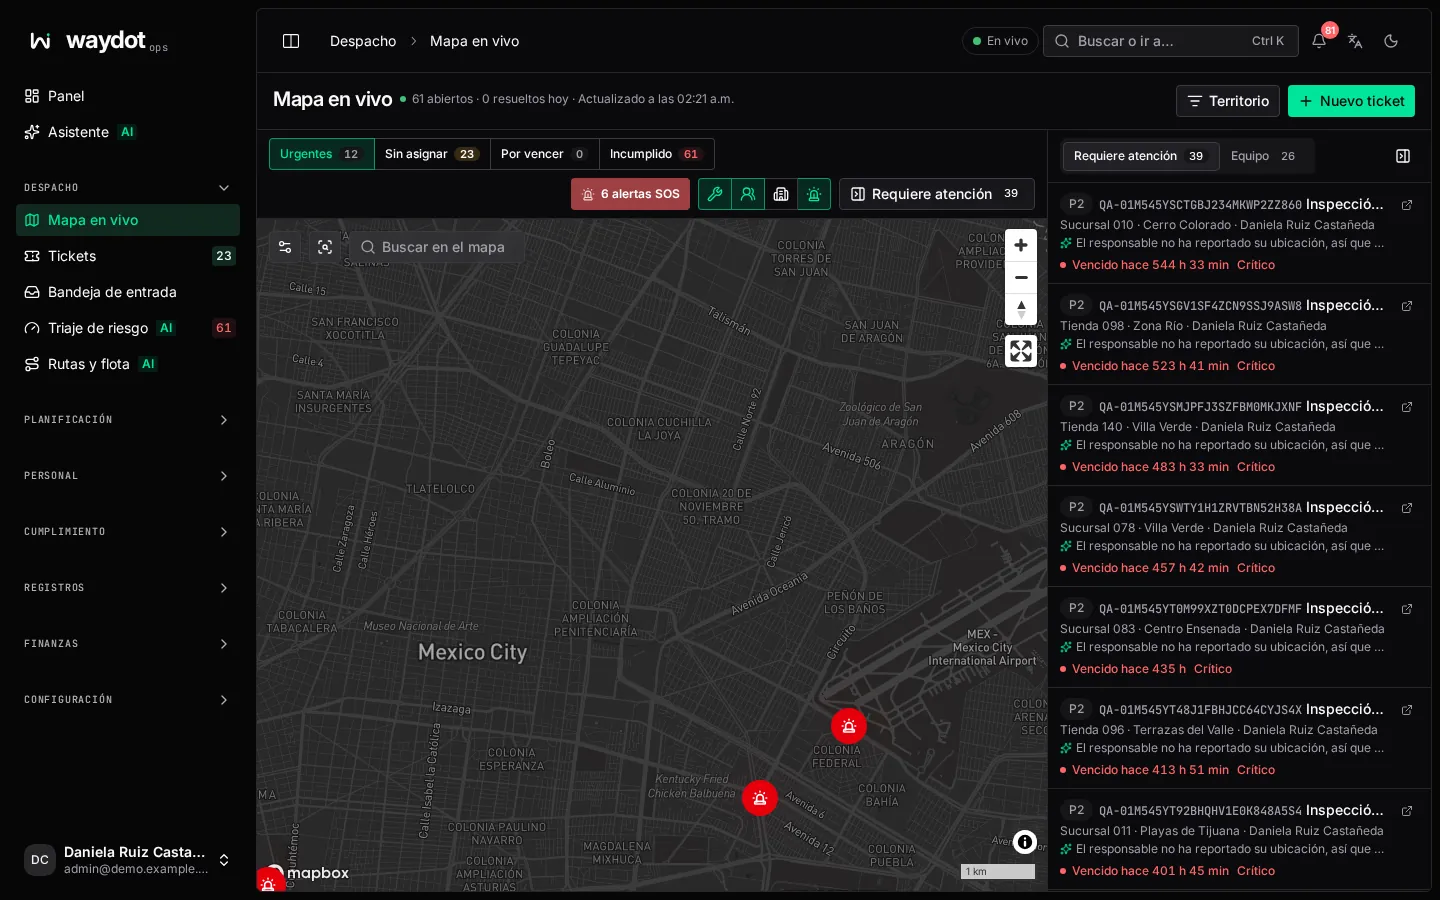Zoom in on the map
This screenshot has height=900, width=1440.
click(x=1021, y=245)
